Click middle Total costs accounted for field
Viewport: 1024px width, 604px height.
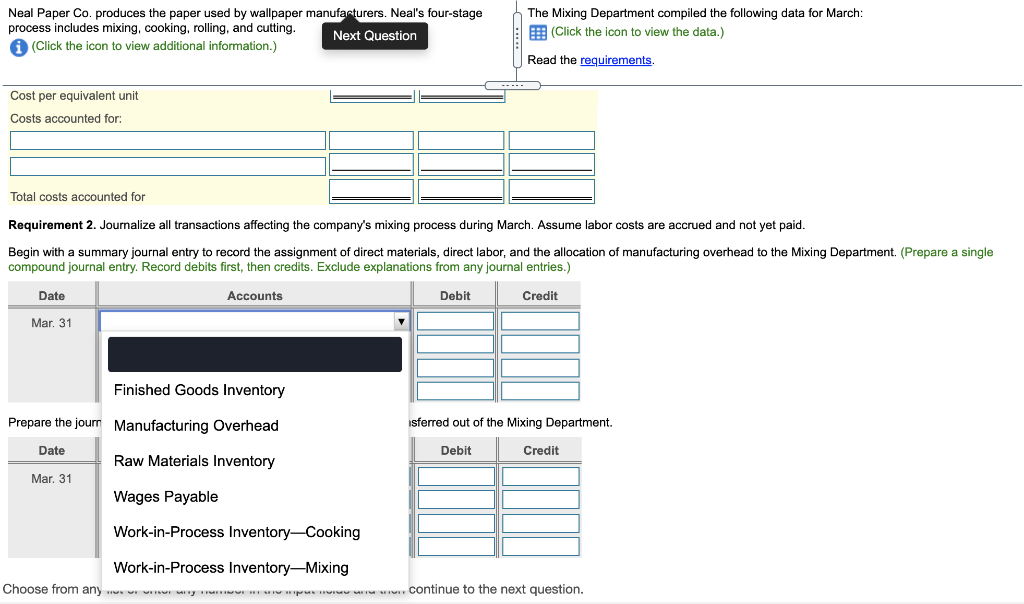[461, 191]
